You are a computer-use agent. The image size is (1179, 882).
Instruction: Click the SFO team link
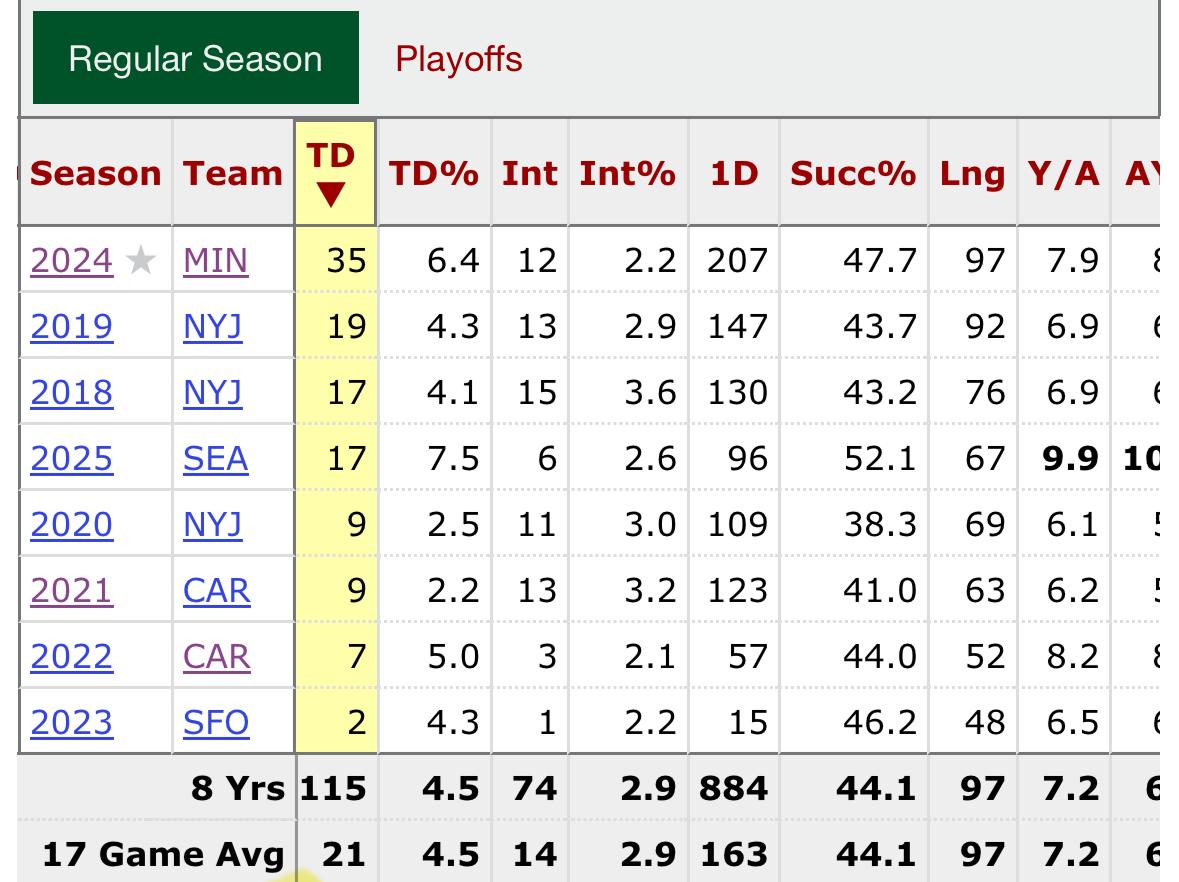(216, 722)
